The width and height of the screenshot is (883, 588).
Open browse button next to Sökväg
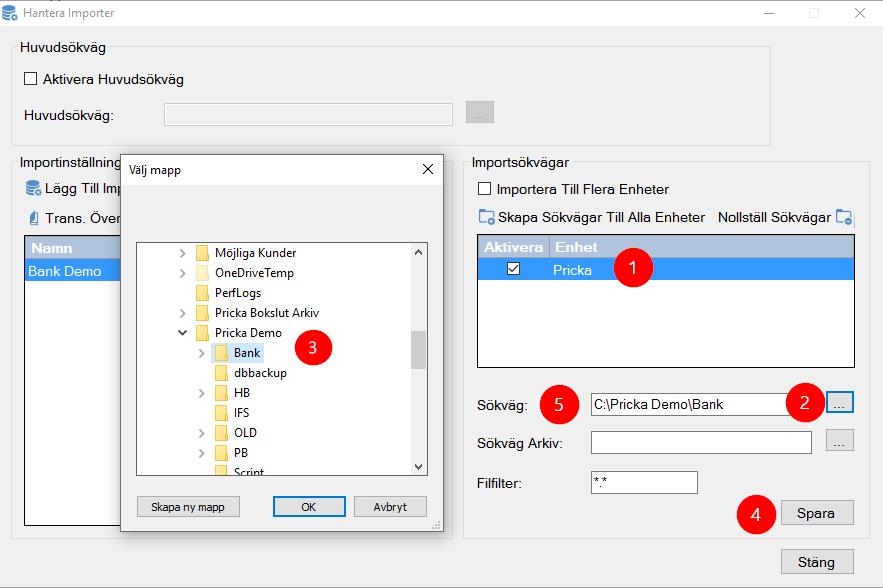coord(840,403)
